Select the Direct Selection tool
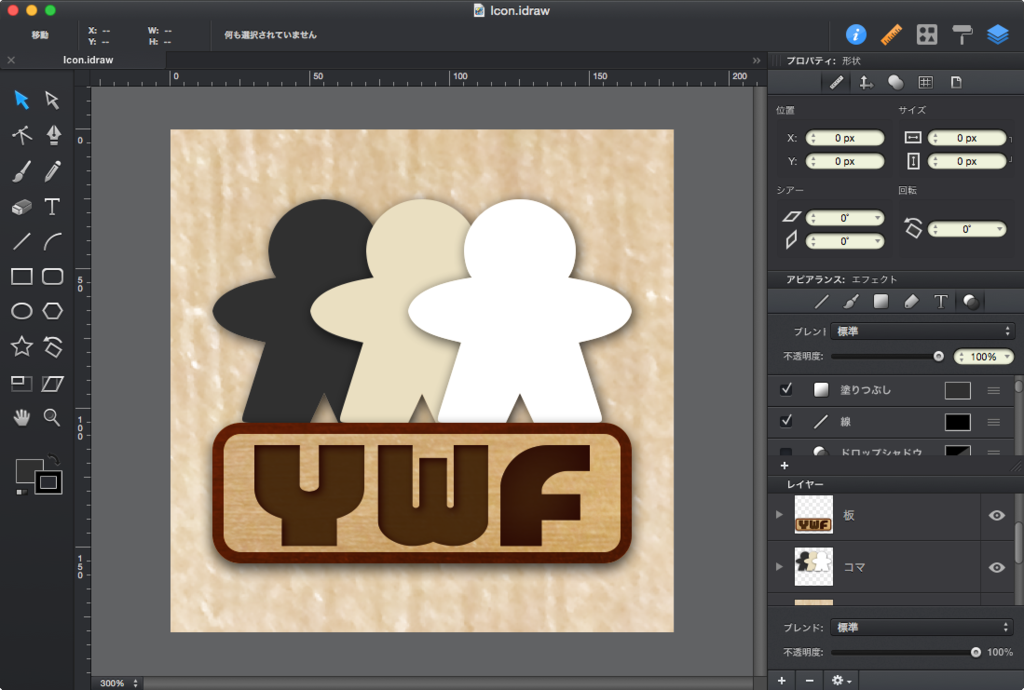 tap(52, 100)
